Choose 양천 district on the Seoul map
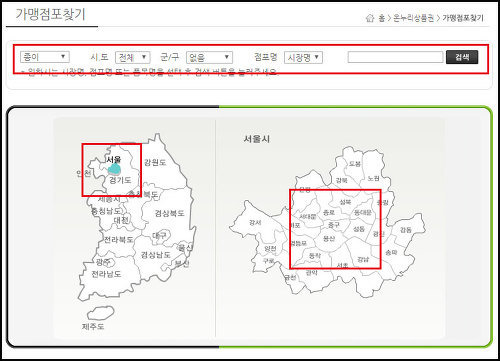Viewport: 500px width, 361px height. [270, 248]
